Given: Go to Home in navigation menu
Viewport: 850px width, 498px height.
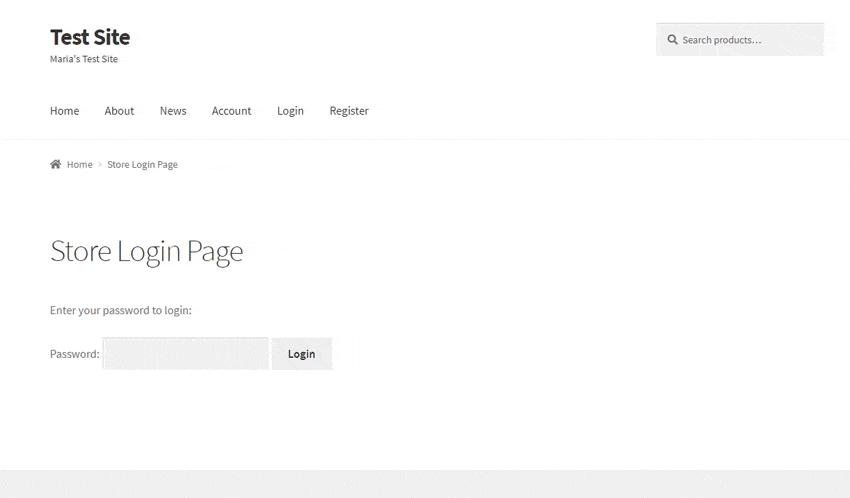Looking at the screenshot, I should [x=65, y=111].
